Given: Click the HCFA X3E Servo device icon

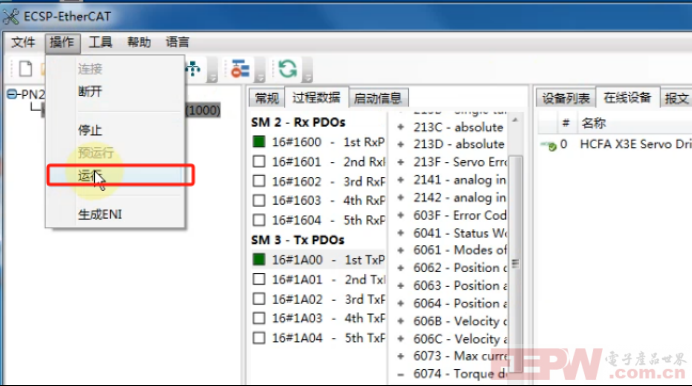Looking at the screenshot, I should coord(549,145).
